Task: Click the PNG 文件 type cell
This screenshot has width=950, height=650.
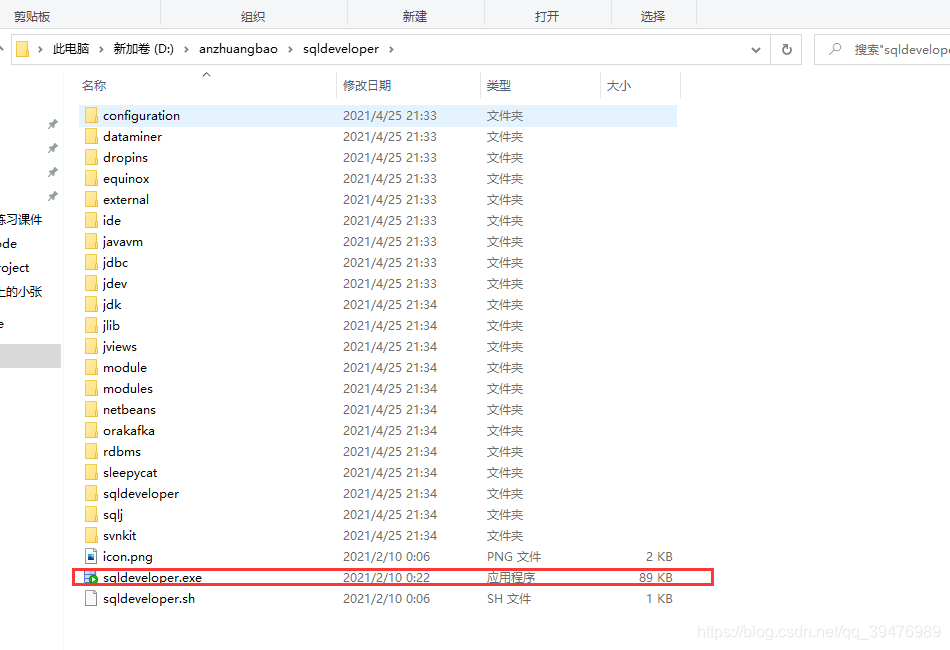Action: 514,557
